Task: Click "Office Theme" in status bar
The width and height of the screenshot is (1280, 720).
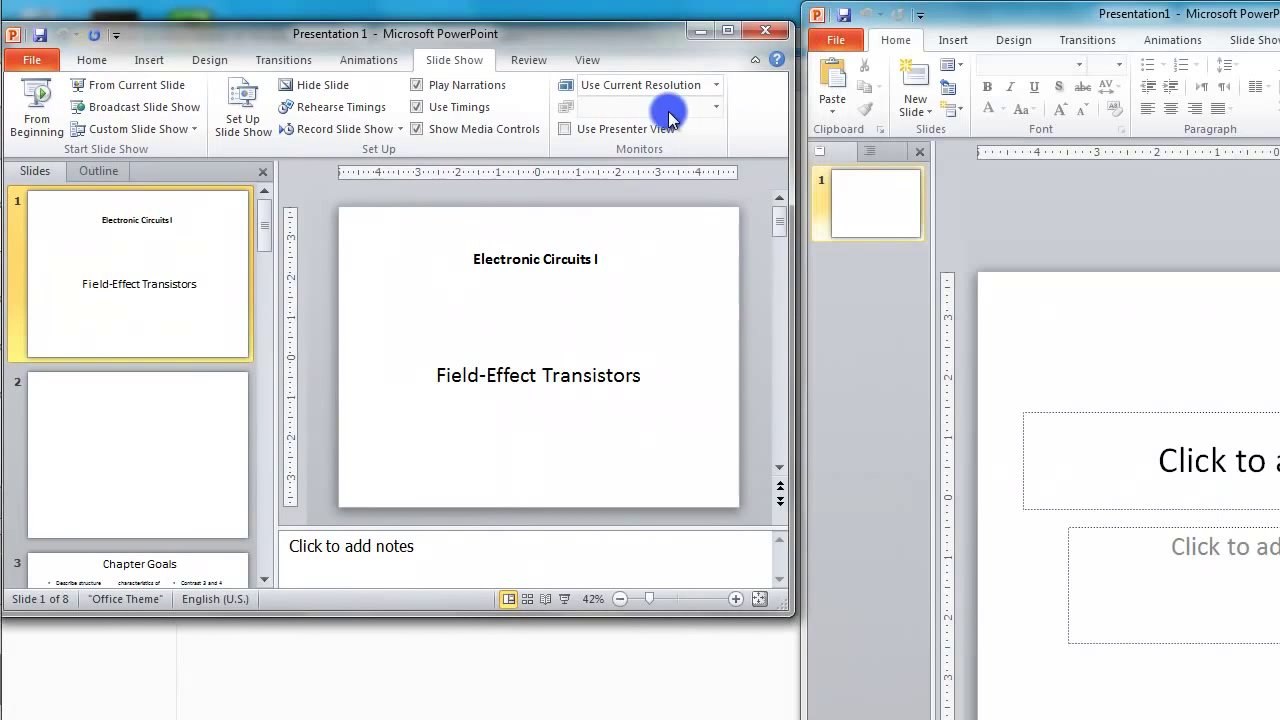Action: tap(125, 599)
